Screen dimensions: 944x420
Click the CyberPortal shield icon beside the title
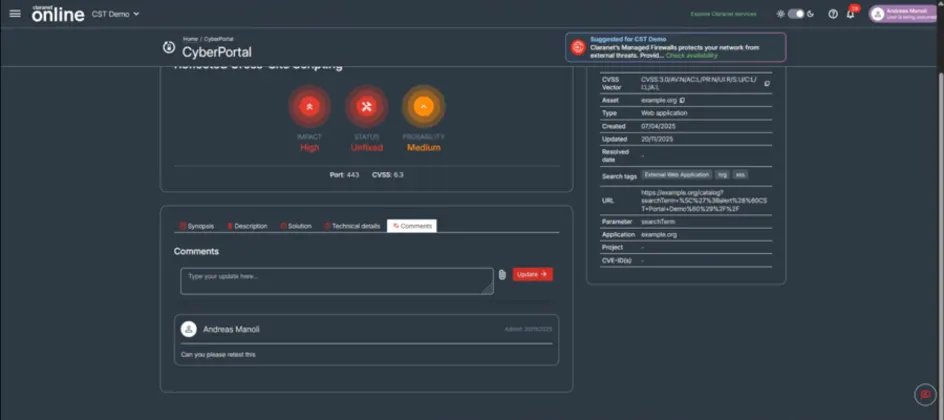pyautogui.click(x=169, y=48)
